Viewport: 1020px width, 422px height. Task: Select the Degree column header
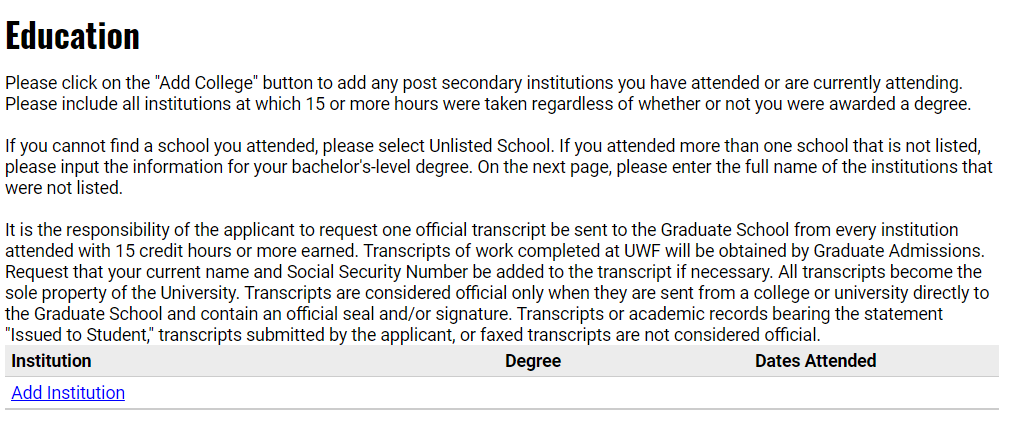[x=533, y=361]
